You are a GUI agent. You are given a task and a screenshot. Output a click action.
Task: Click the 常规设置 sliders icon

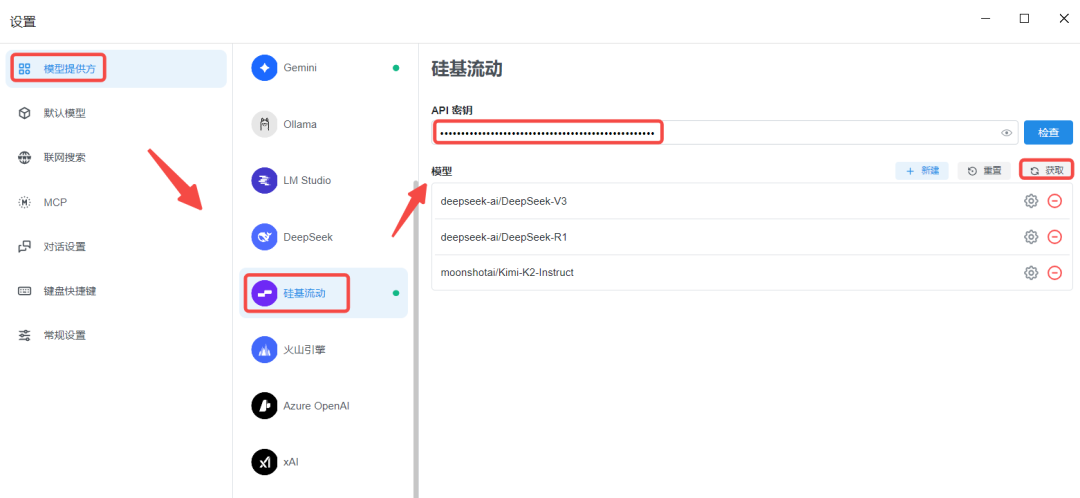25,335
